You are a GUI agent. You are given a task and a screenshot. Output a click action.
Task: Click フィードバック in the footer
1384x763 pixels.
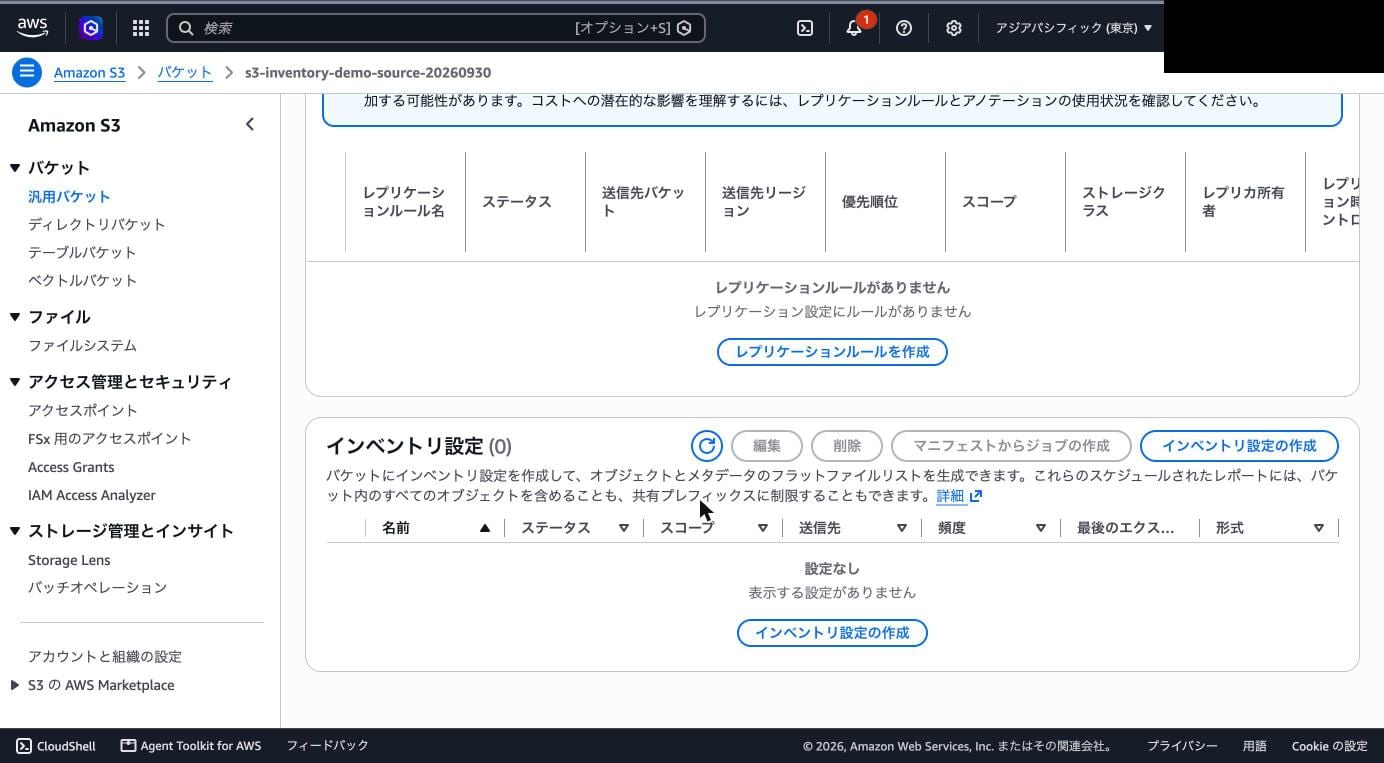coord(328,746)
